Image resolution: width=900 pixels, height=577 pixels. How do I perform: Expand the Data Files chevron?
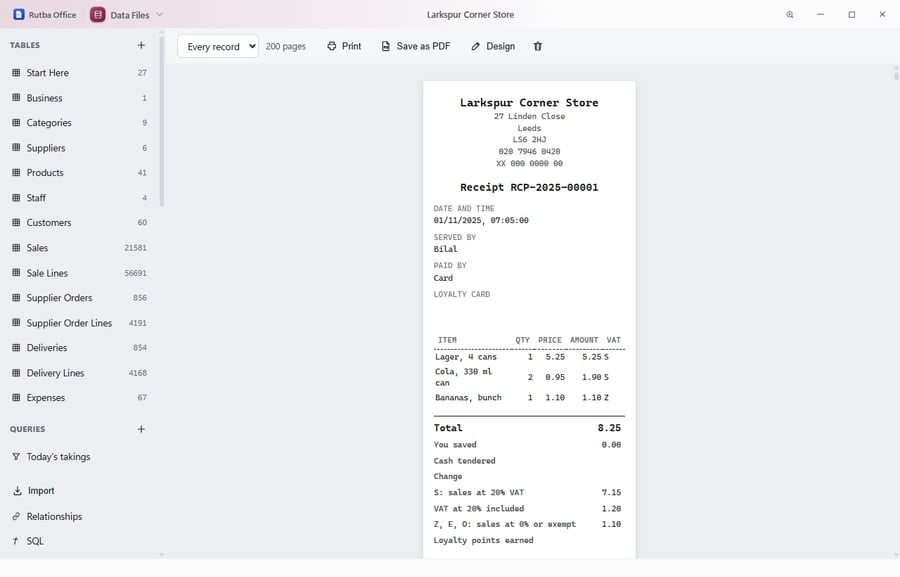pos(160,14)
